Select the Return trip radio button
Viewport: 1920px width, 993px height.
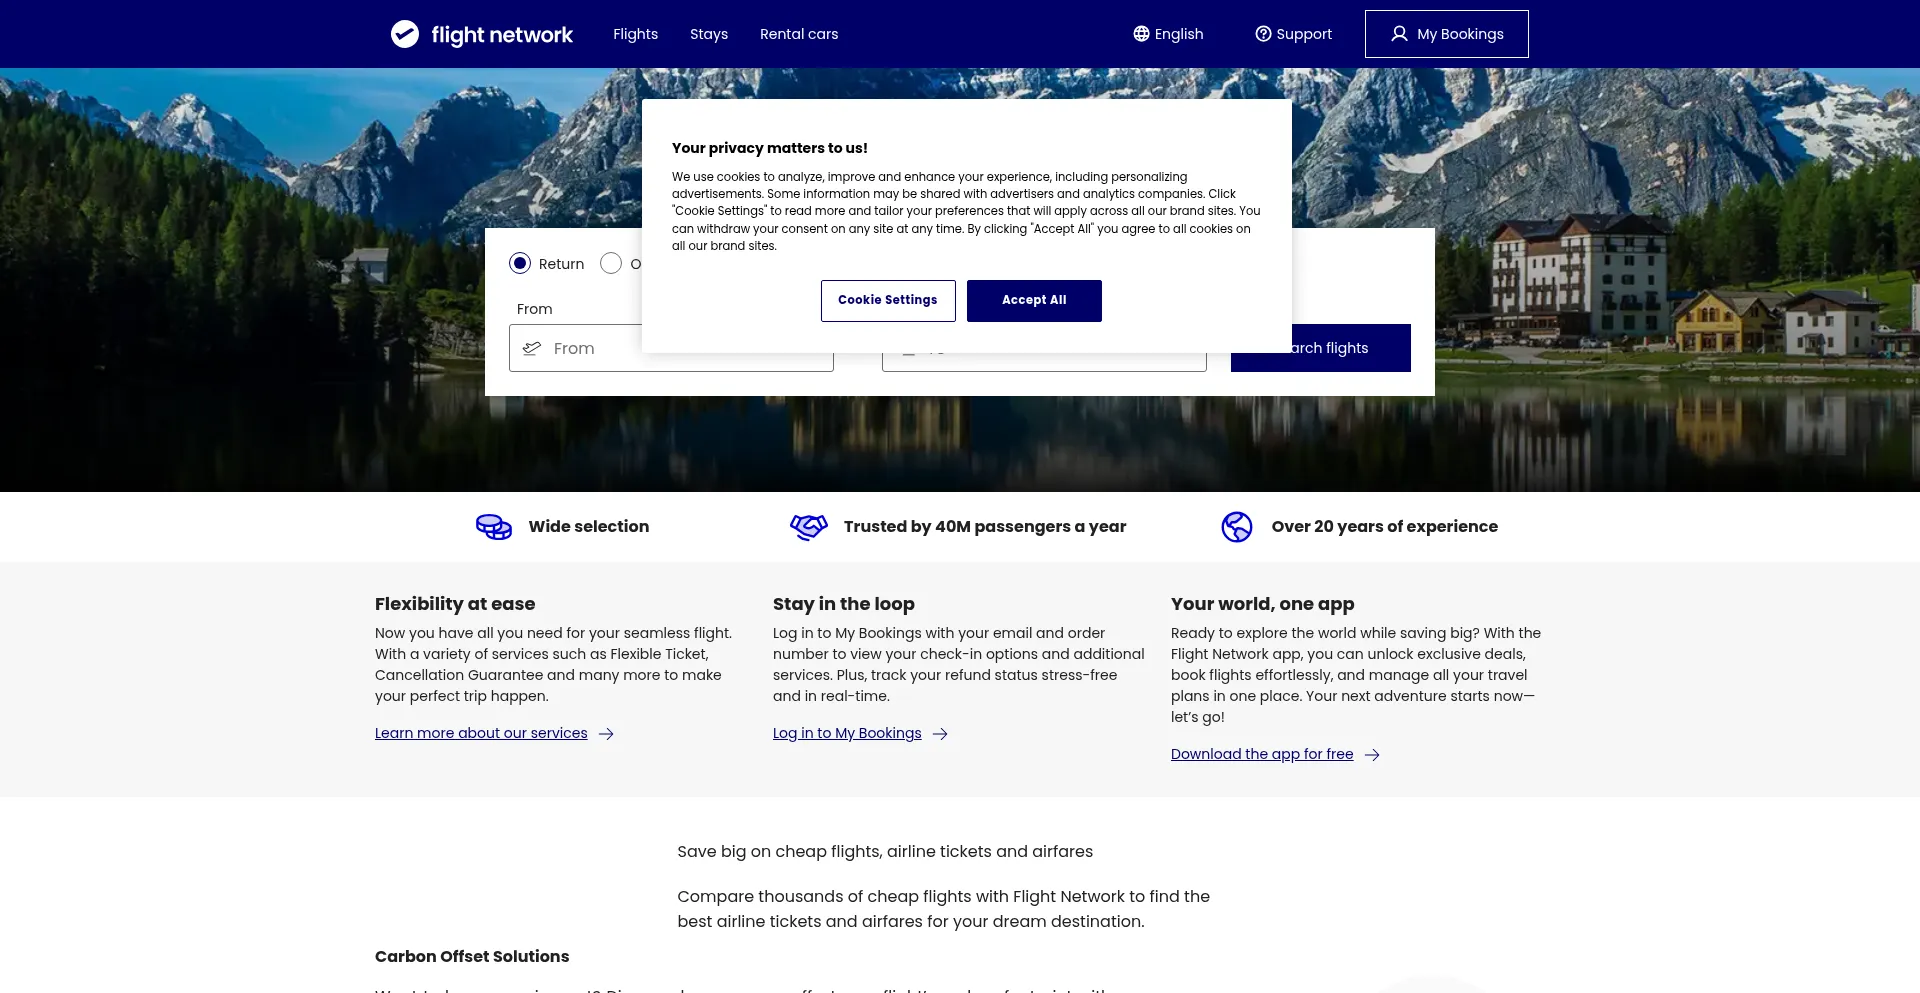tap(520, 263)
